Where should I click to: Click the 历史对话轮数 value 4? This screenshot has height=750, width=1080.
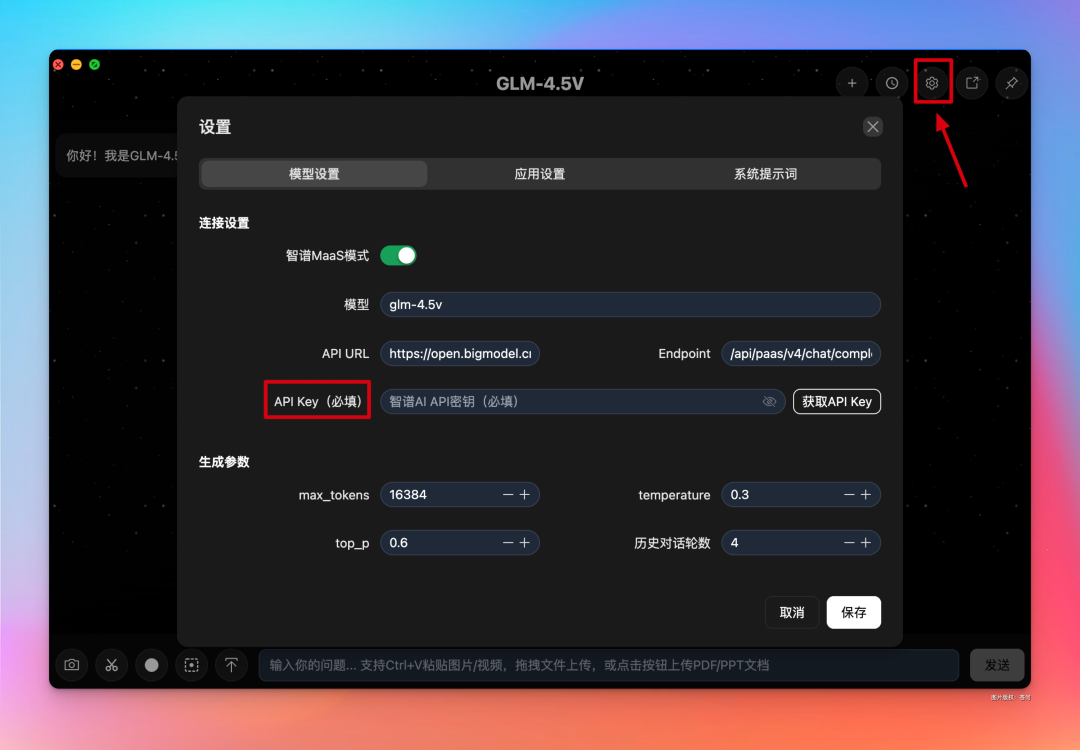[x=734, y=543]
